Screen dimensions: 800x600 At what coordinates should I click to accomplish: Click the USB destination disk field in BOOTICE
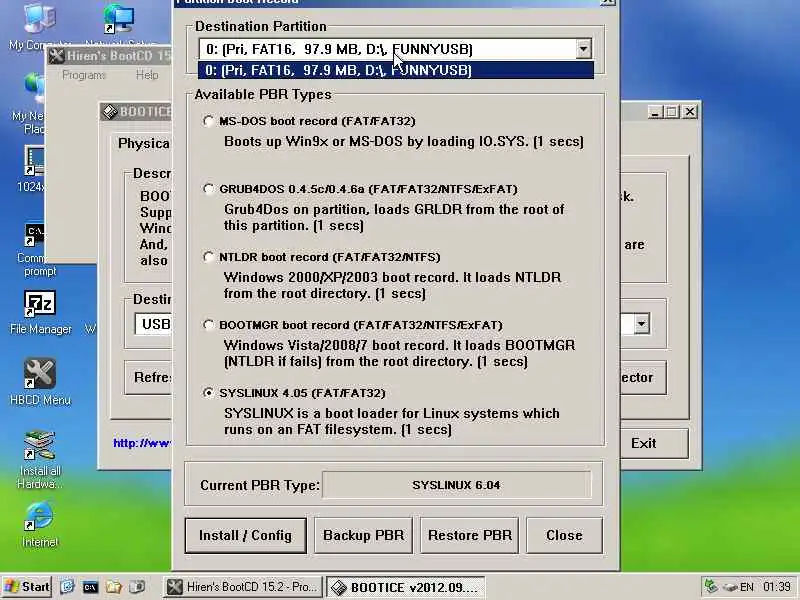coord(154,324)
